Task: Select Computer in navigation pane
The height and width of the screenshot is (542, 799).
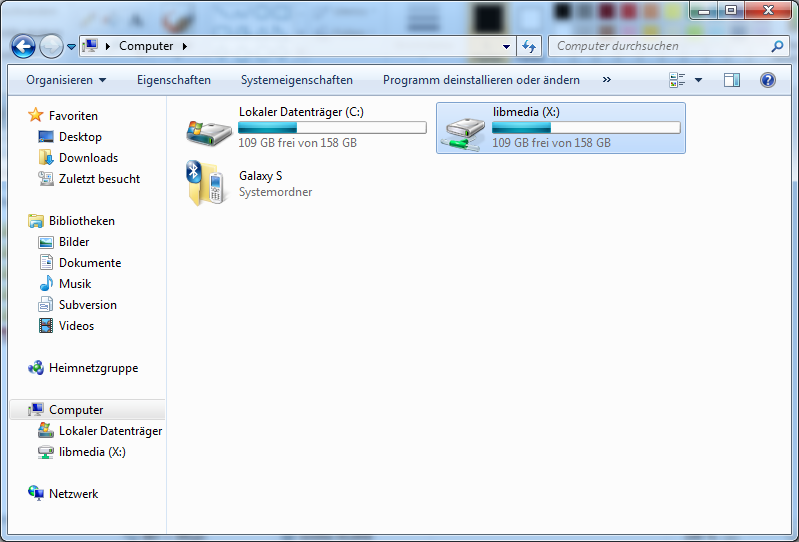Action: (76, 410)
